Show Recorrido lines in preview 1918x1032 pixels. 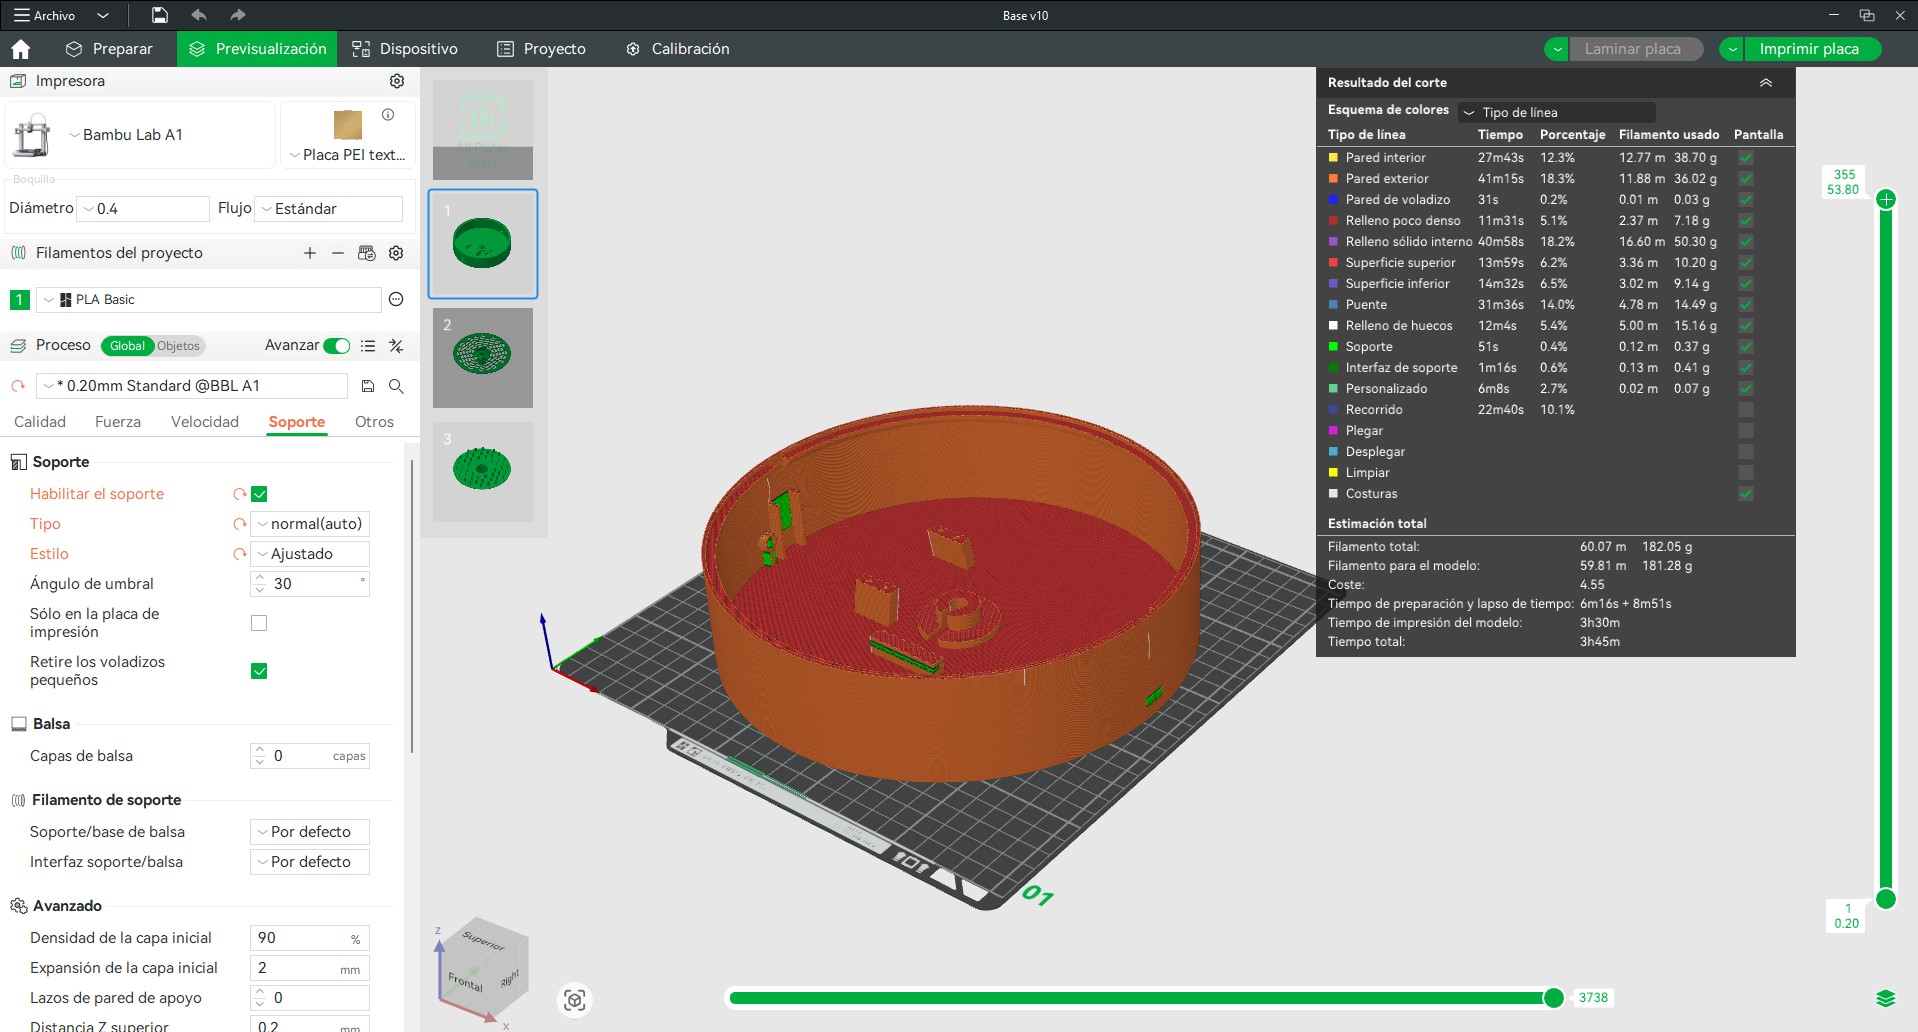(x=1745, y=410)
